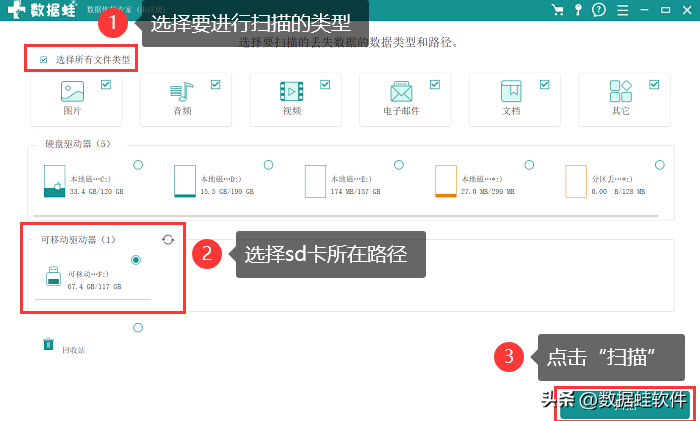The width and height of the screenshot is (700, 421).
Task: Click the recycle bin trash icon
Action: tap(48, 344)
